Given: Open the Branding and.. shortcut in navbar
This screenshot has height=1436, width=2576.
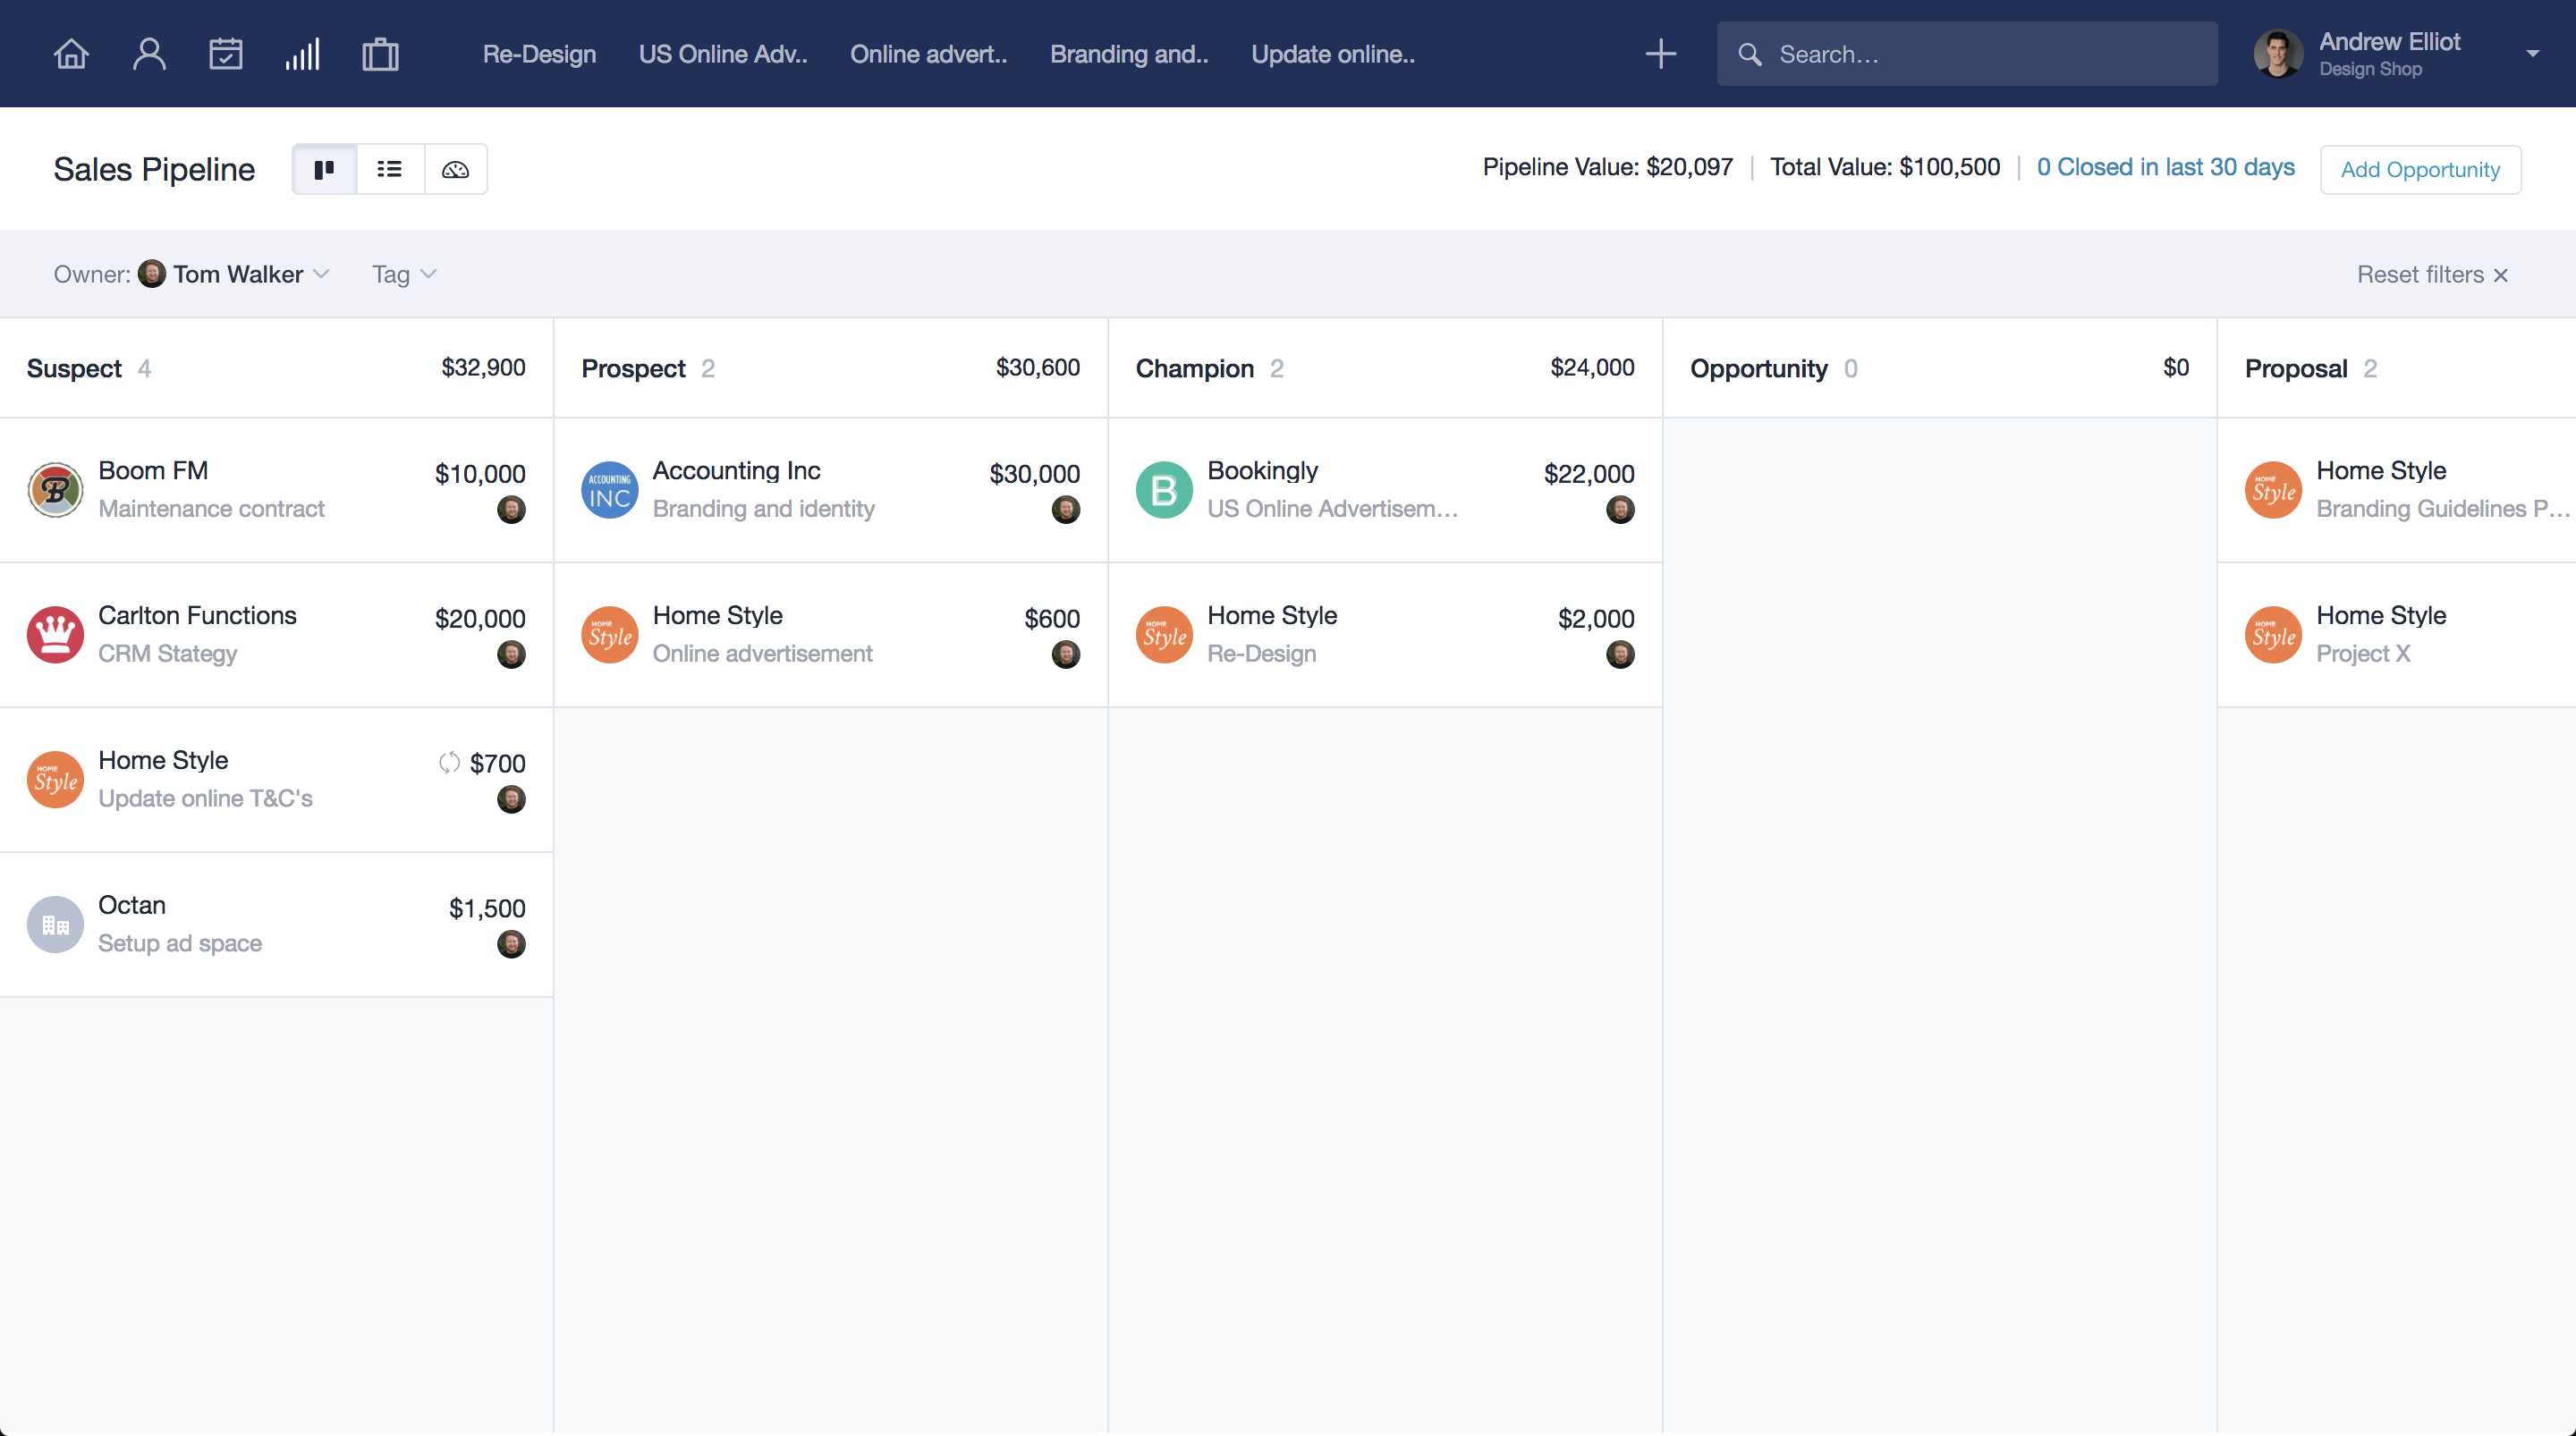Looking at the screenshot, I should click(x=1128, y=55).
